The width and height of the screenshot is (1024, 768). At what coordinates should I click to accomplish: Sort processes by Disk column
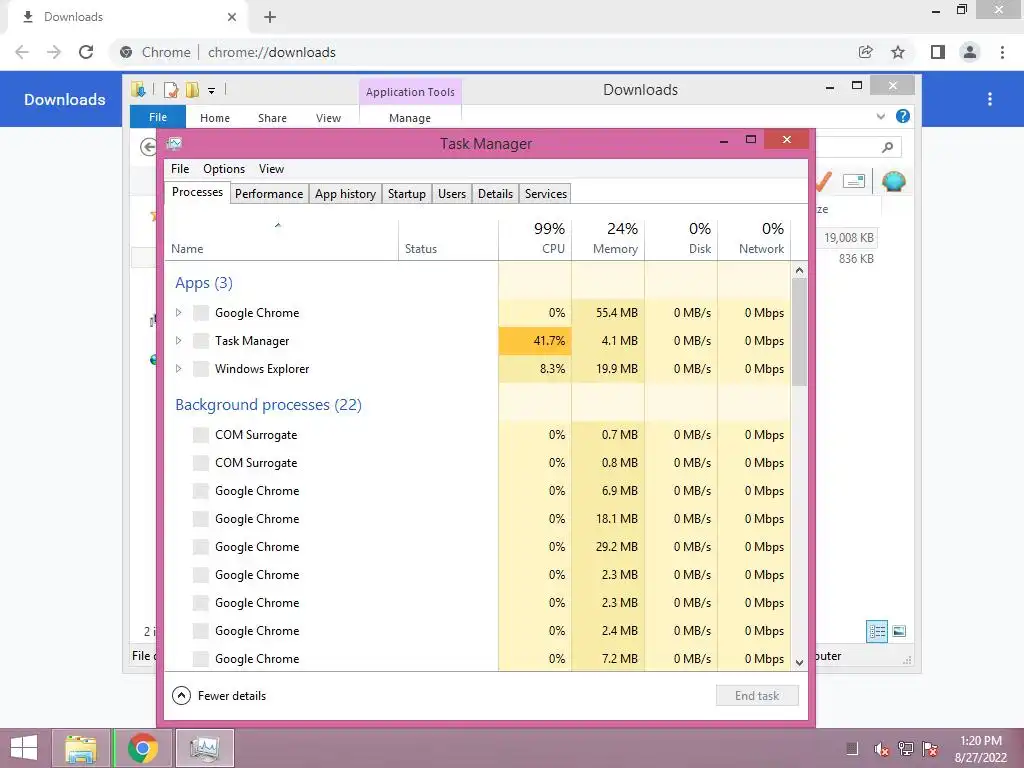click(681, 238)
